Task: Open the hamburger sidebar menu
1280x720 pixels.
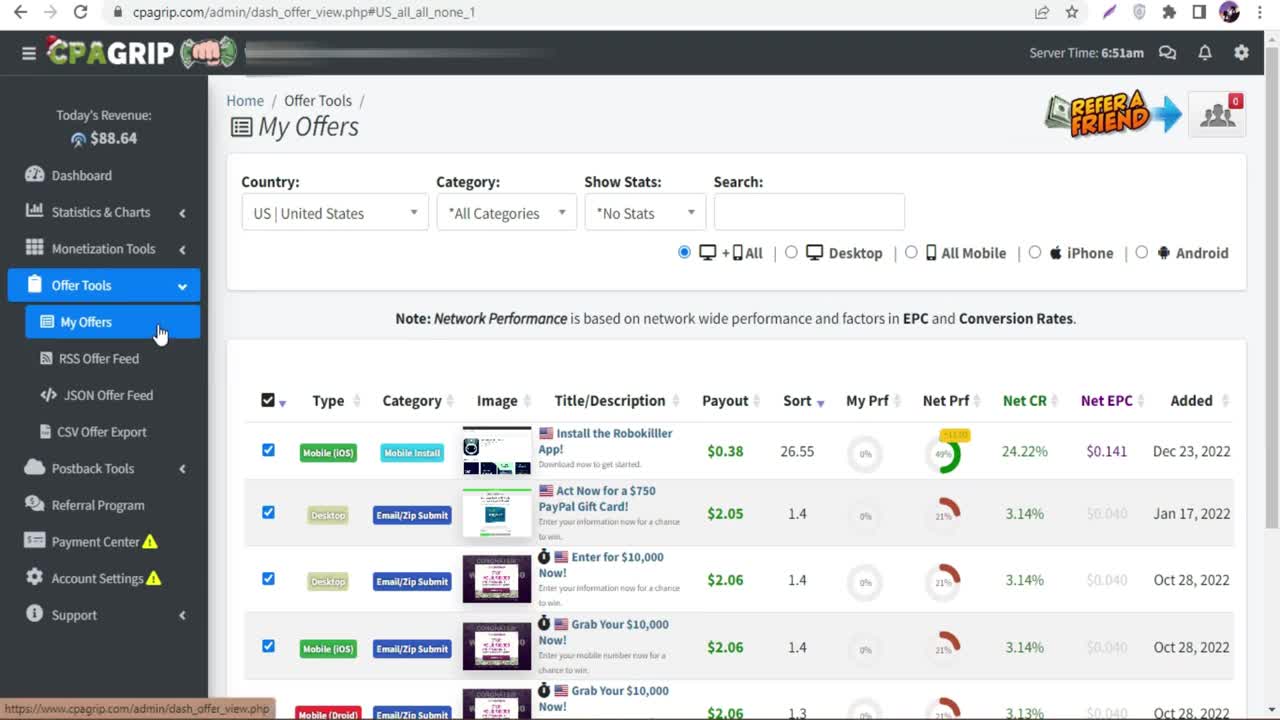Action: tap(29, 53)
